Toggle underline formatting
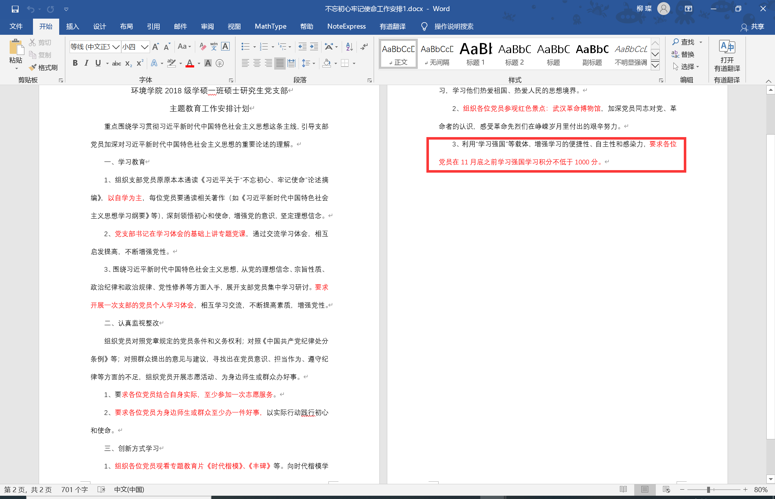Screen dimensions: 775x499 (x=98, y=63)
